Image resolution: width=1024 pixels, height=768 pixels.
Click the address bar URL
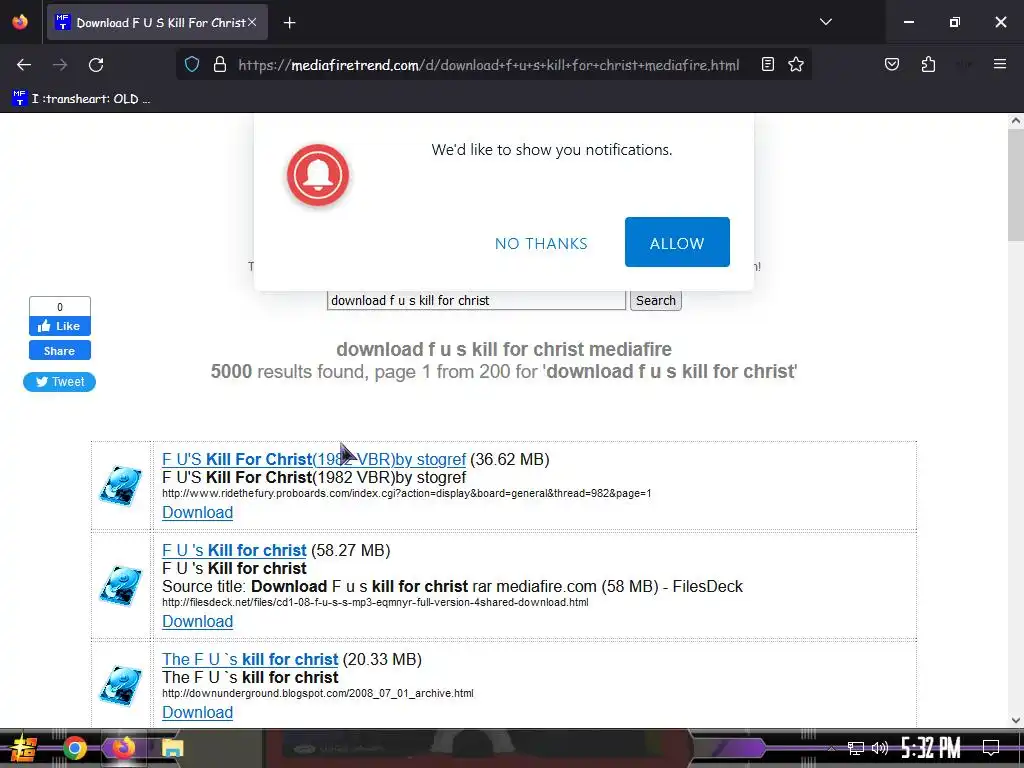[488, 65]
